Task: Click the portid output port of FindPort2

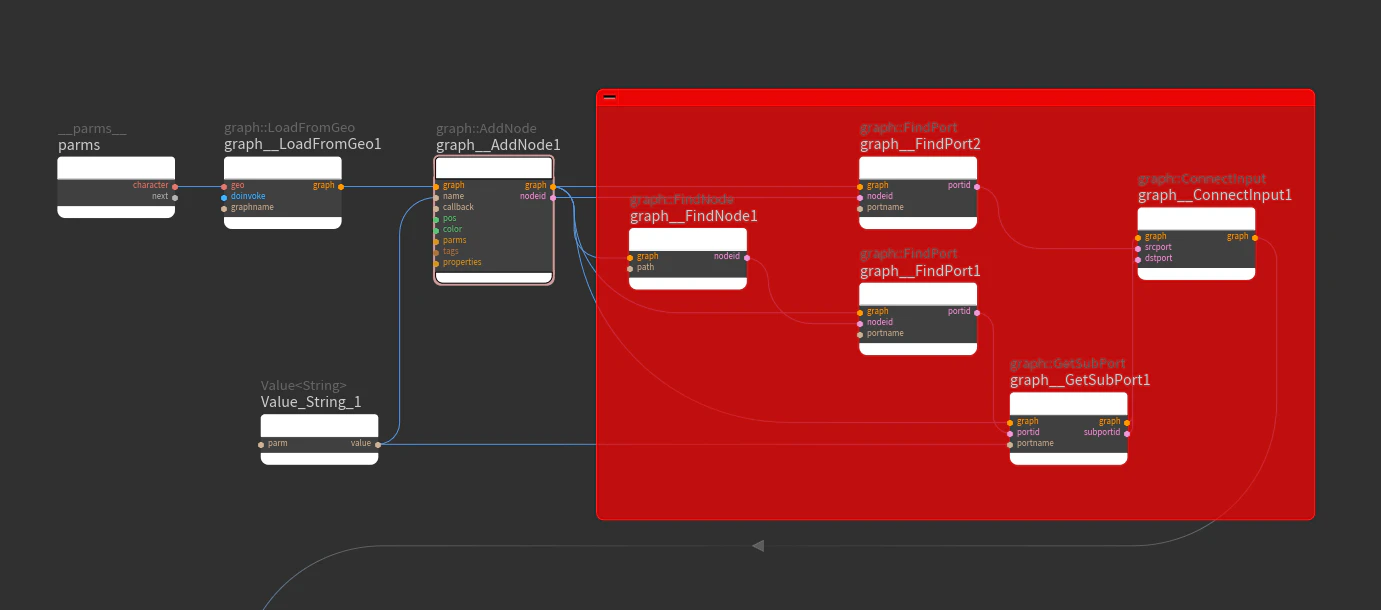Action: 977,186
